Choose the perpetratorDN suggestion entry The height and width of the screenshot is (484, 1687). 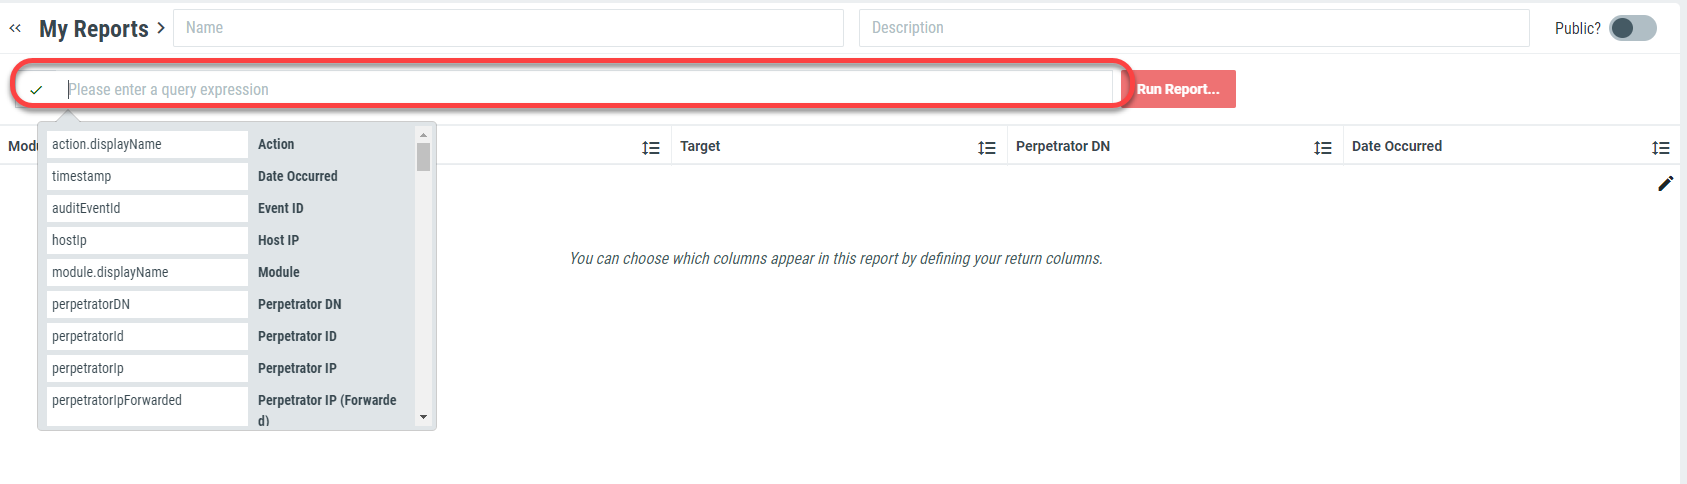click(147, 304)
